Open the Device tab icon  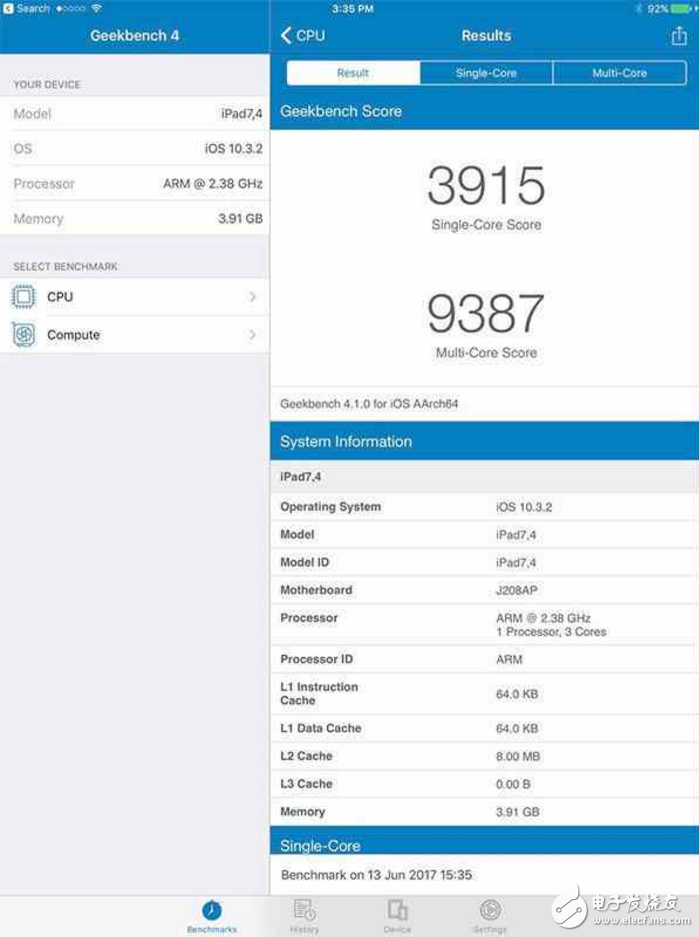coord(397,910)
